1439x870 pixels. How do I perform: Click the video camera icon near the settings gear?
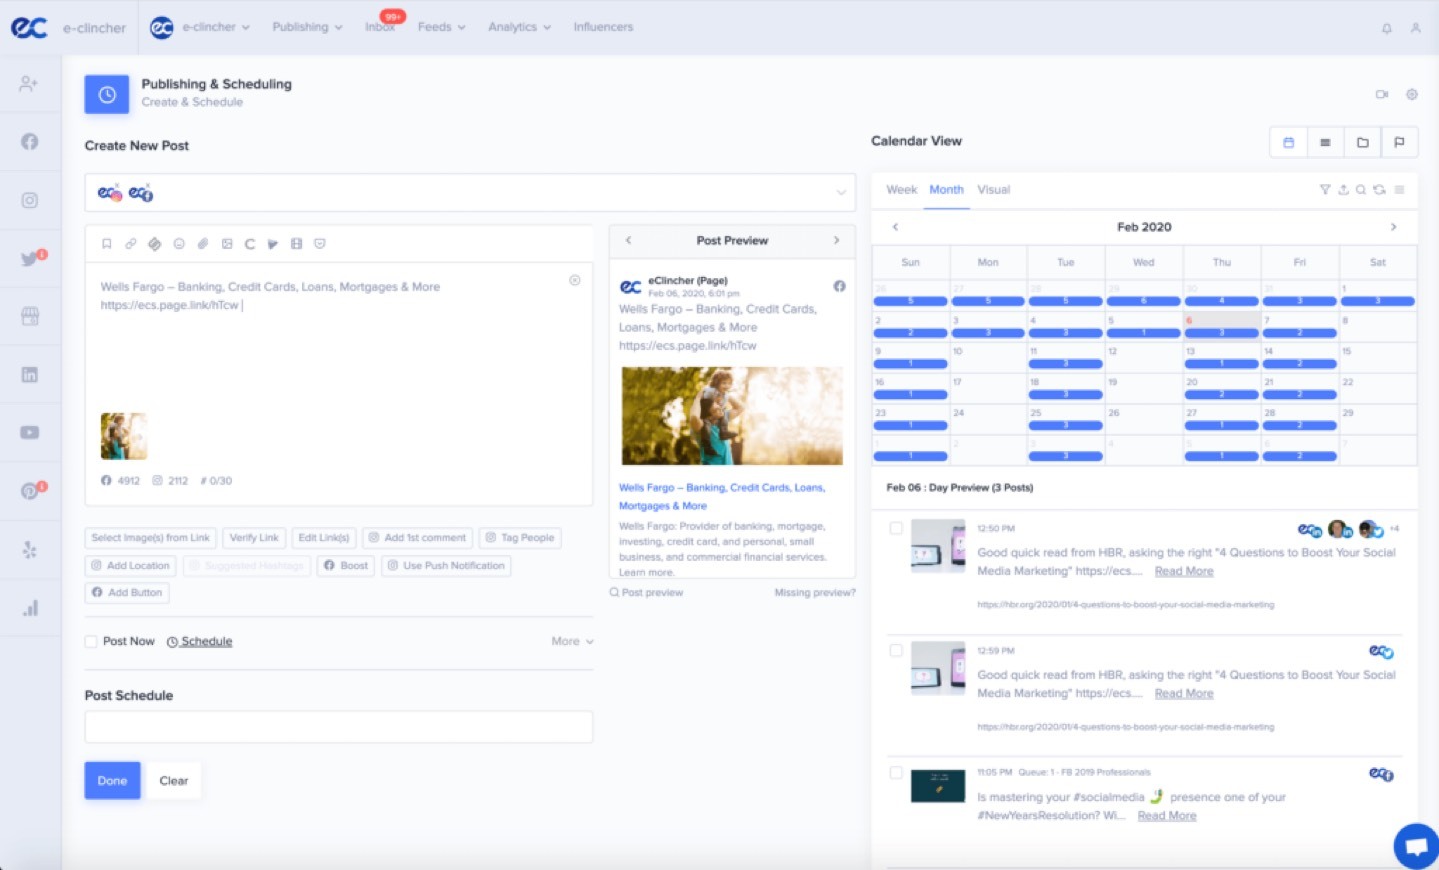tap(1382, 94)
